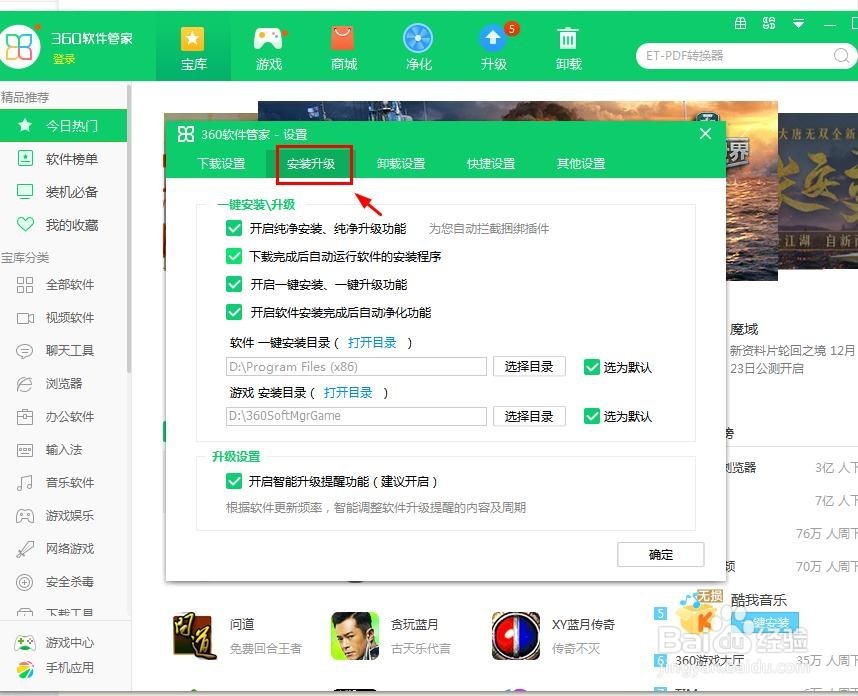Close the 设置 dialog
The image size is (858, 696).
[x=705, y=134]
